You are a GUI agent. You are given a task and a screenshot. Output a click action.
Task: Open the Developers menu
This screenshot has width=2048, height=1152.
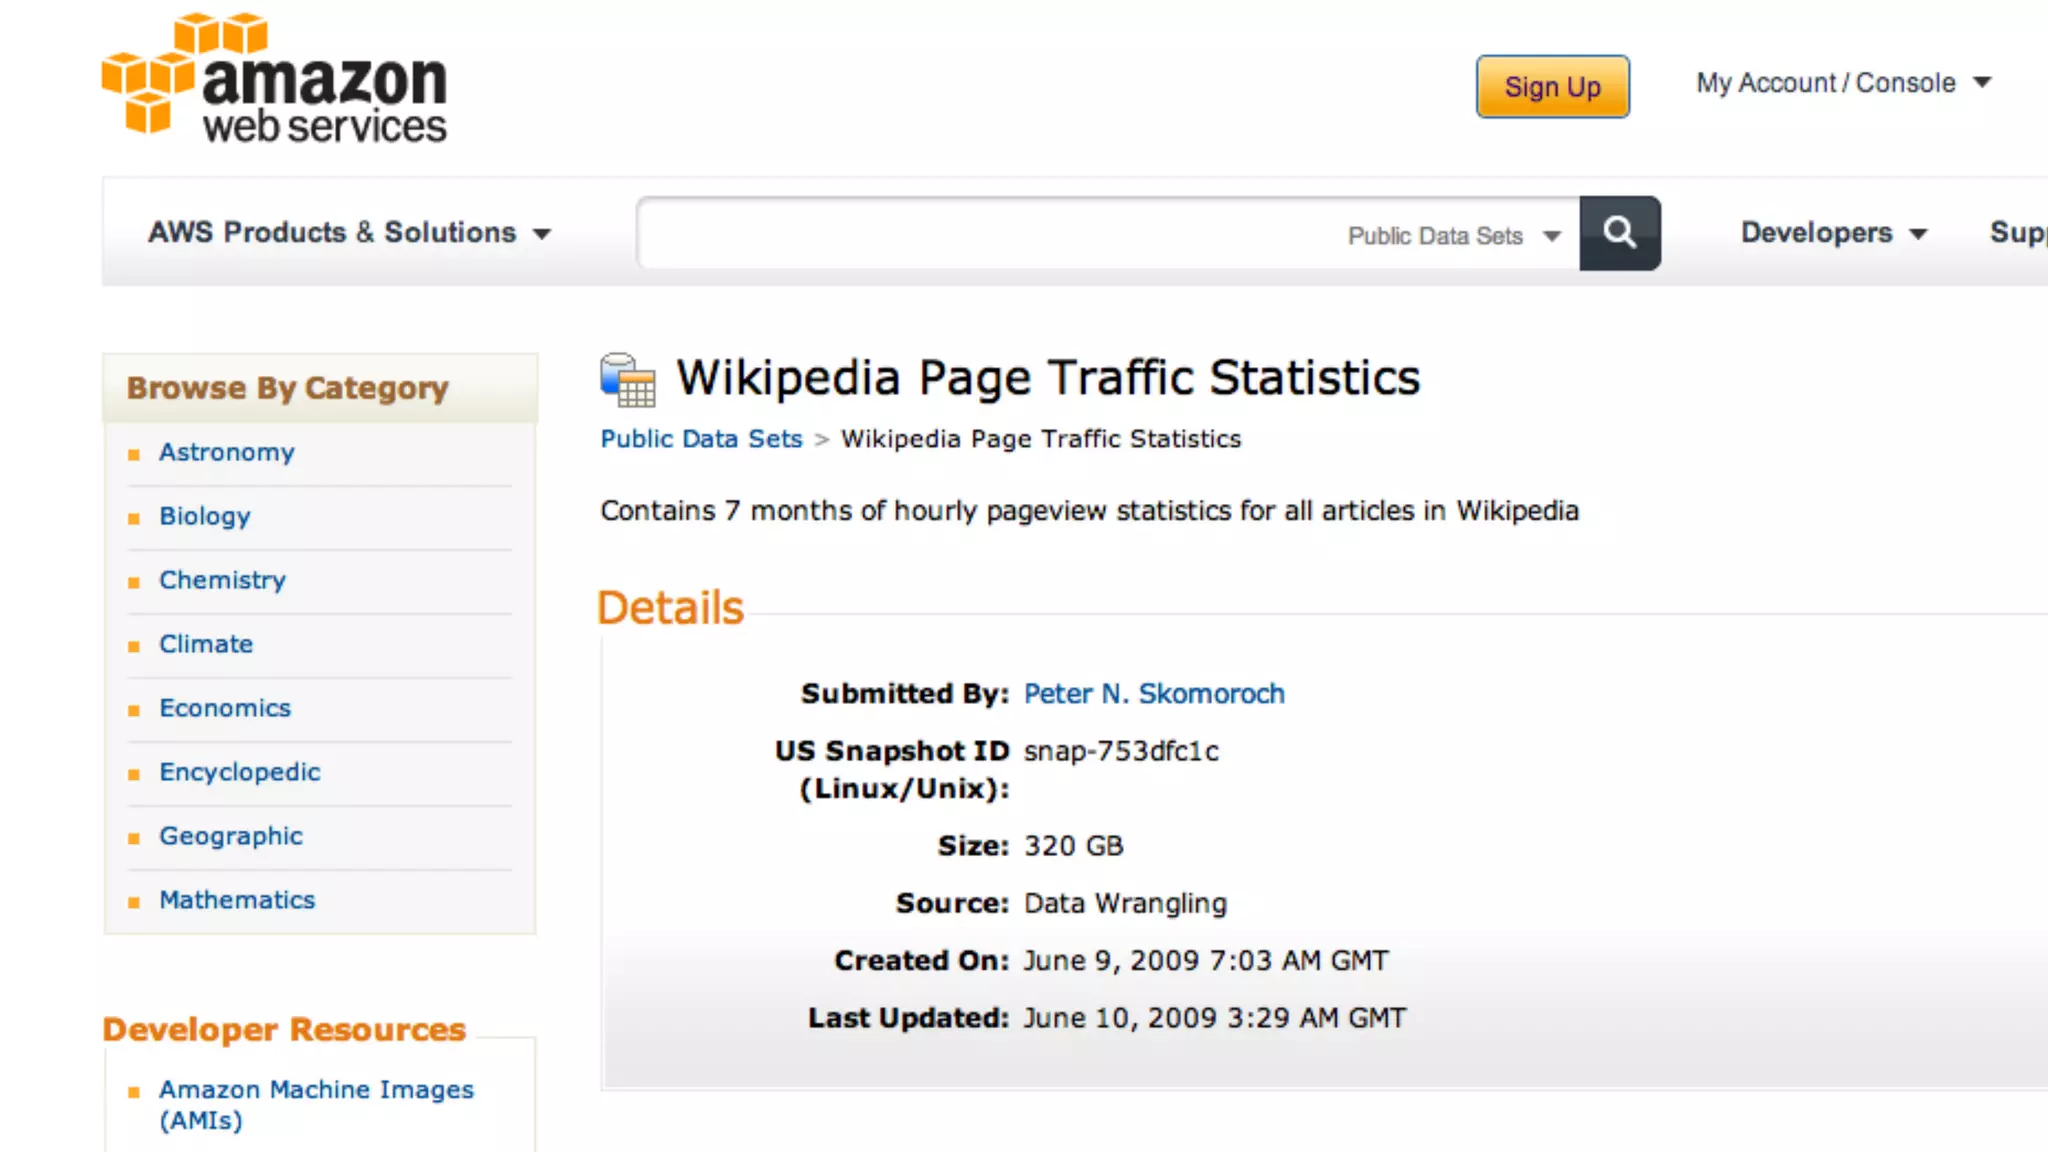[1832, 233]
